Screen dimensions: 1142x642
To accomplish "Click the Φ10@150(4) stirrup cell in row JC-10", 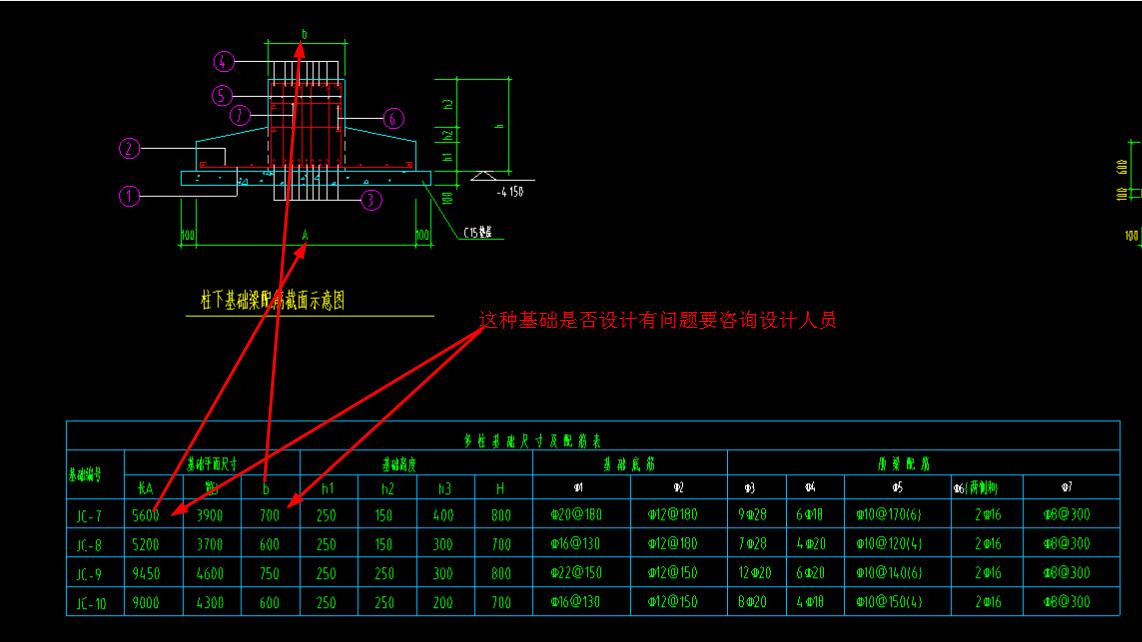I will click(x=889, y=602).
